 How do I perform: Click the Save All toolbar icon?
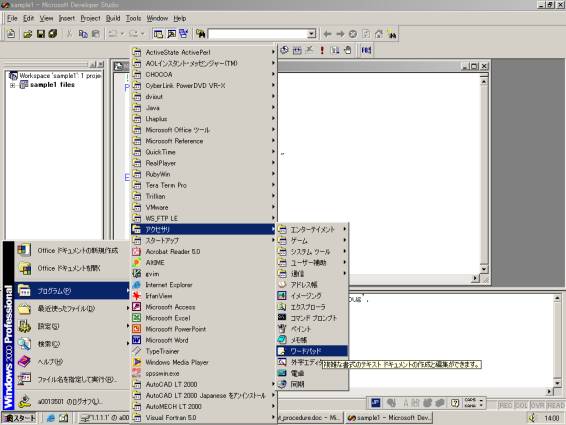point(53,34)
